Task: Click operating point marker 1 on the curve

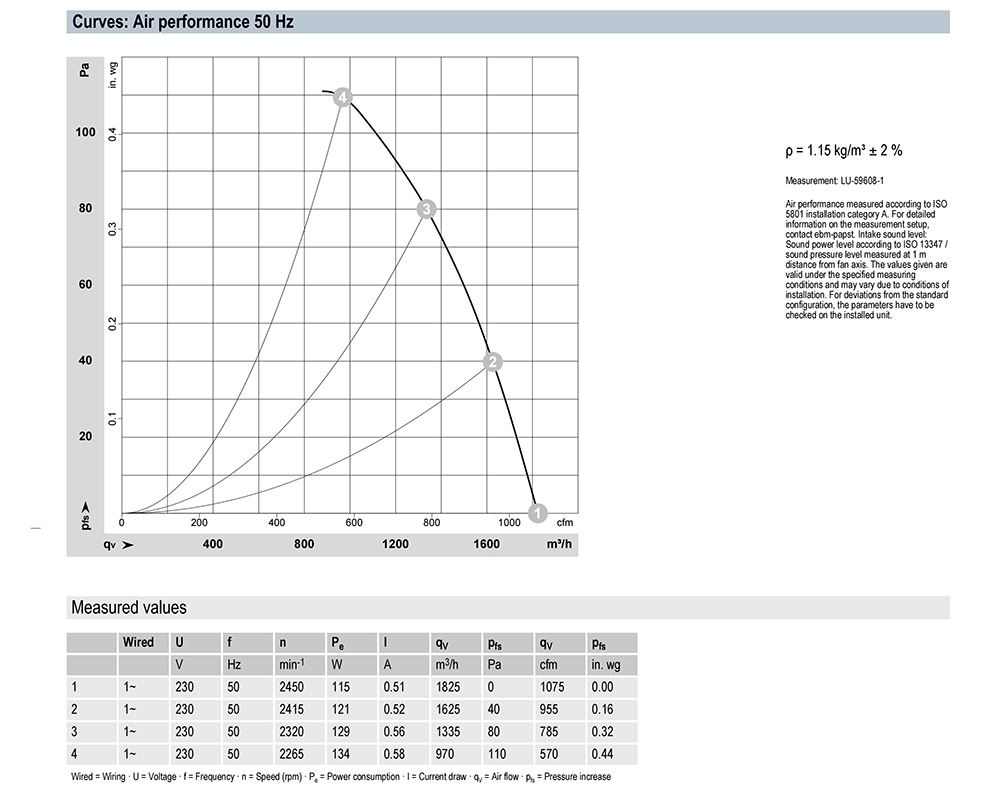Action: click(x=536, y=513)
